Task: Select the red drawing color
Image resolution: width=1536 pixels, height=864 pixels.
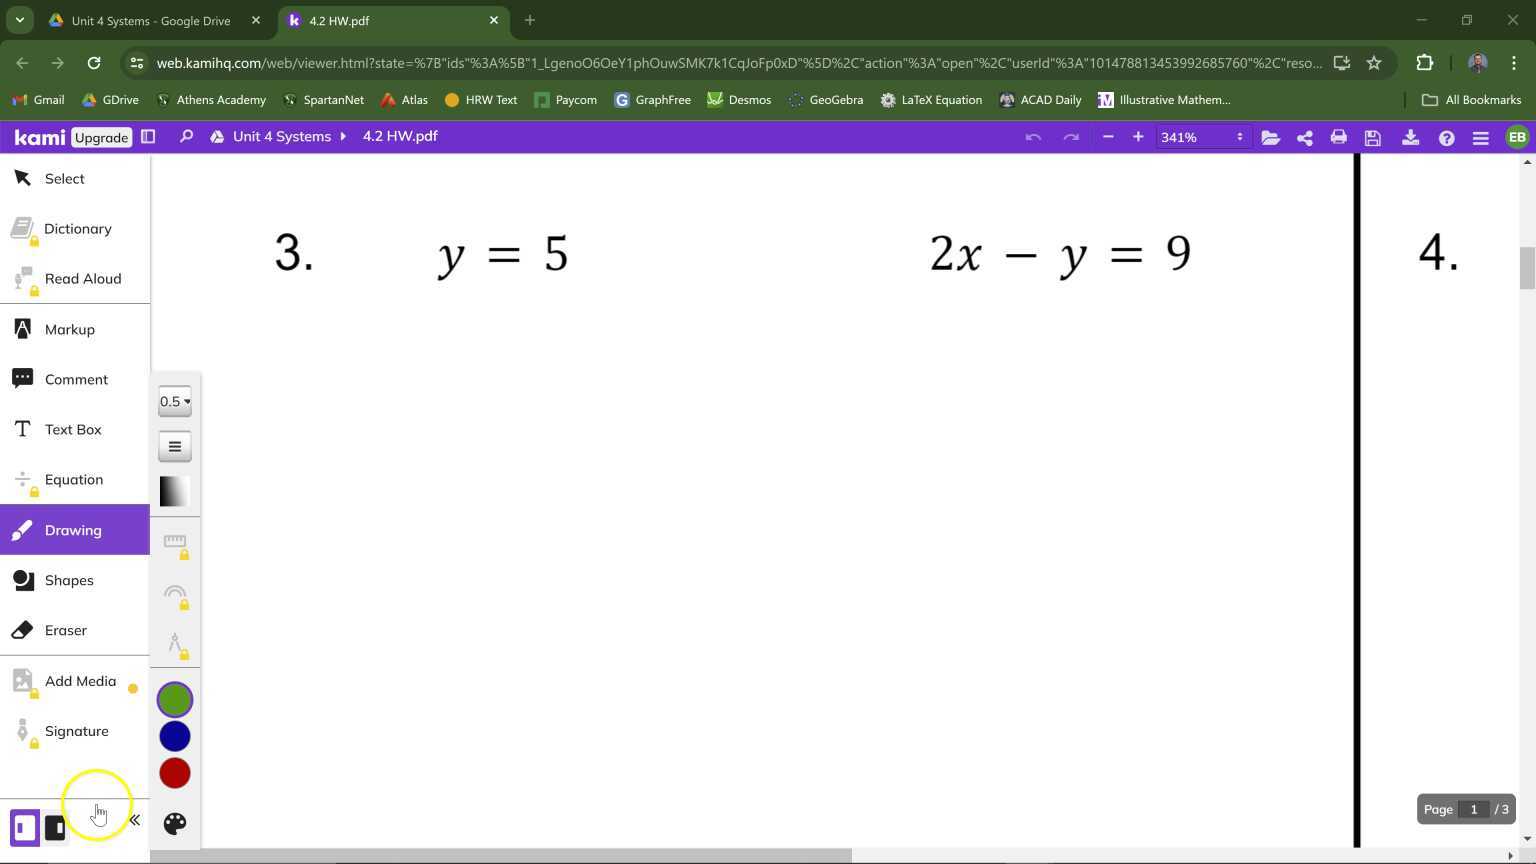Action: coord(175,772)
